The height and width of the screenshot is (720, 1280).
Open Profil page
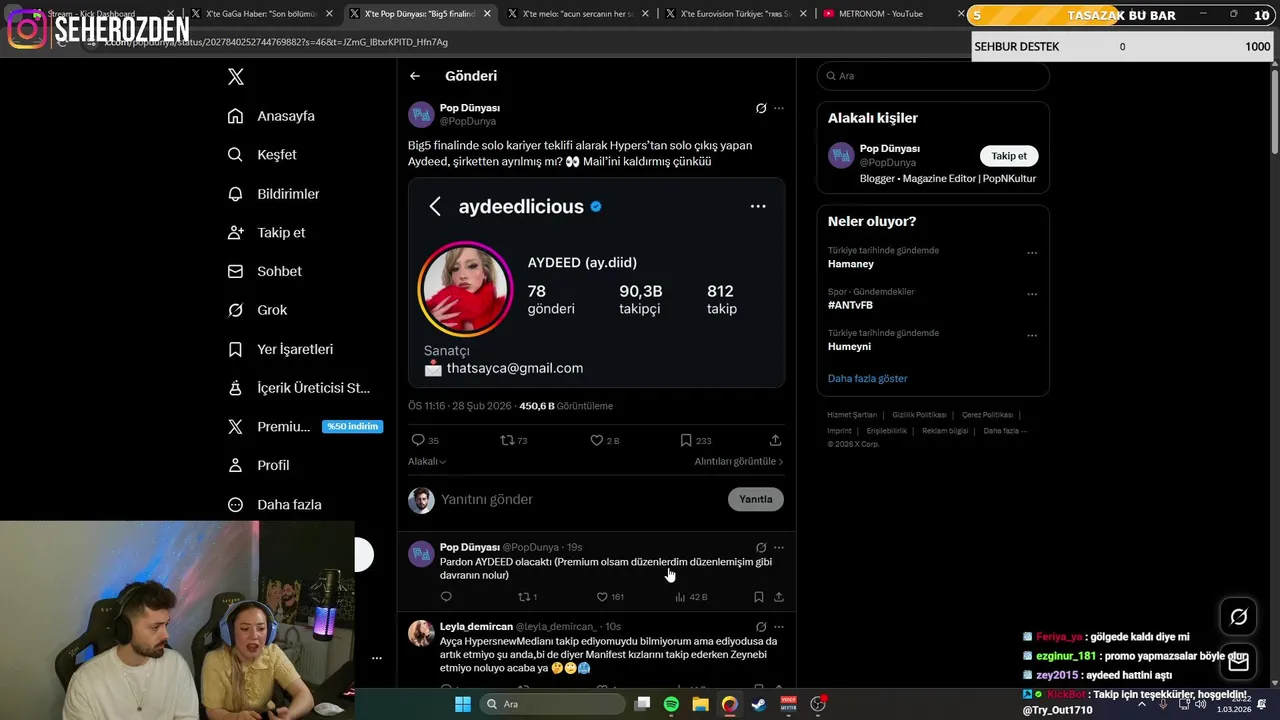258,466
